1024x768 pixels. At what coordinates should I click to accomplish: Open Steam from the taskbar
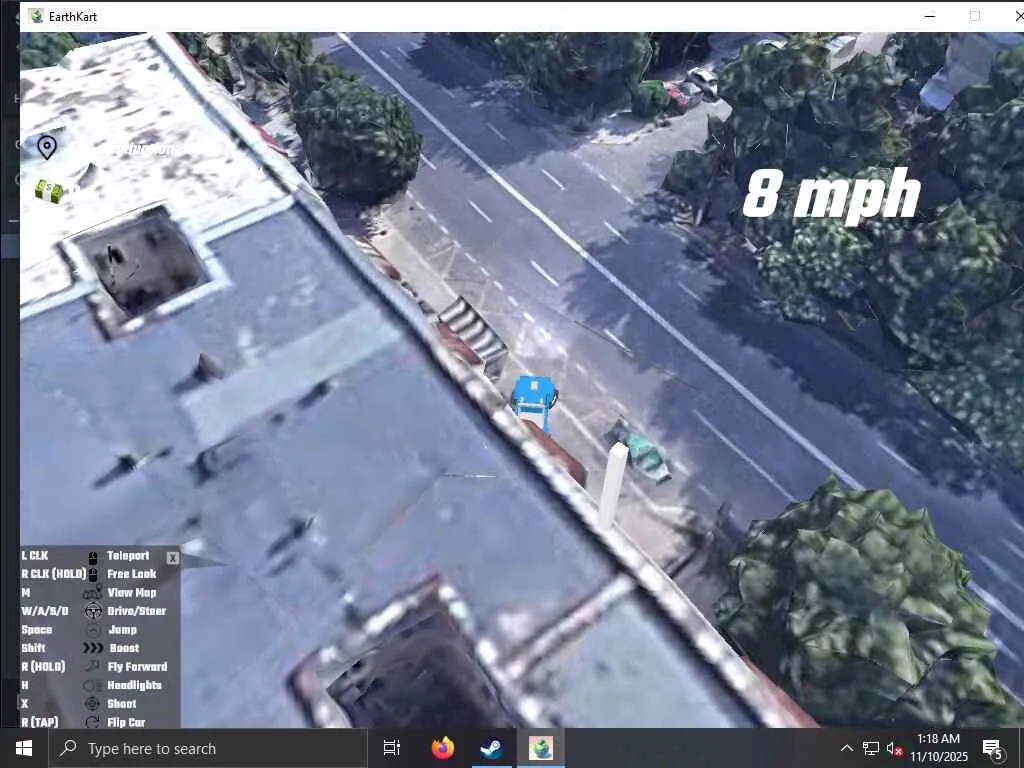(491, 748)
